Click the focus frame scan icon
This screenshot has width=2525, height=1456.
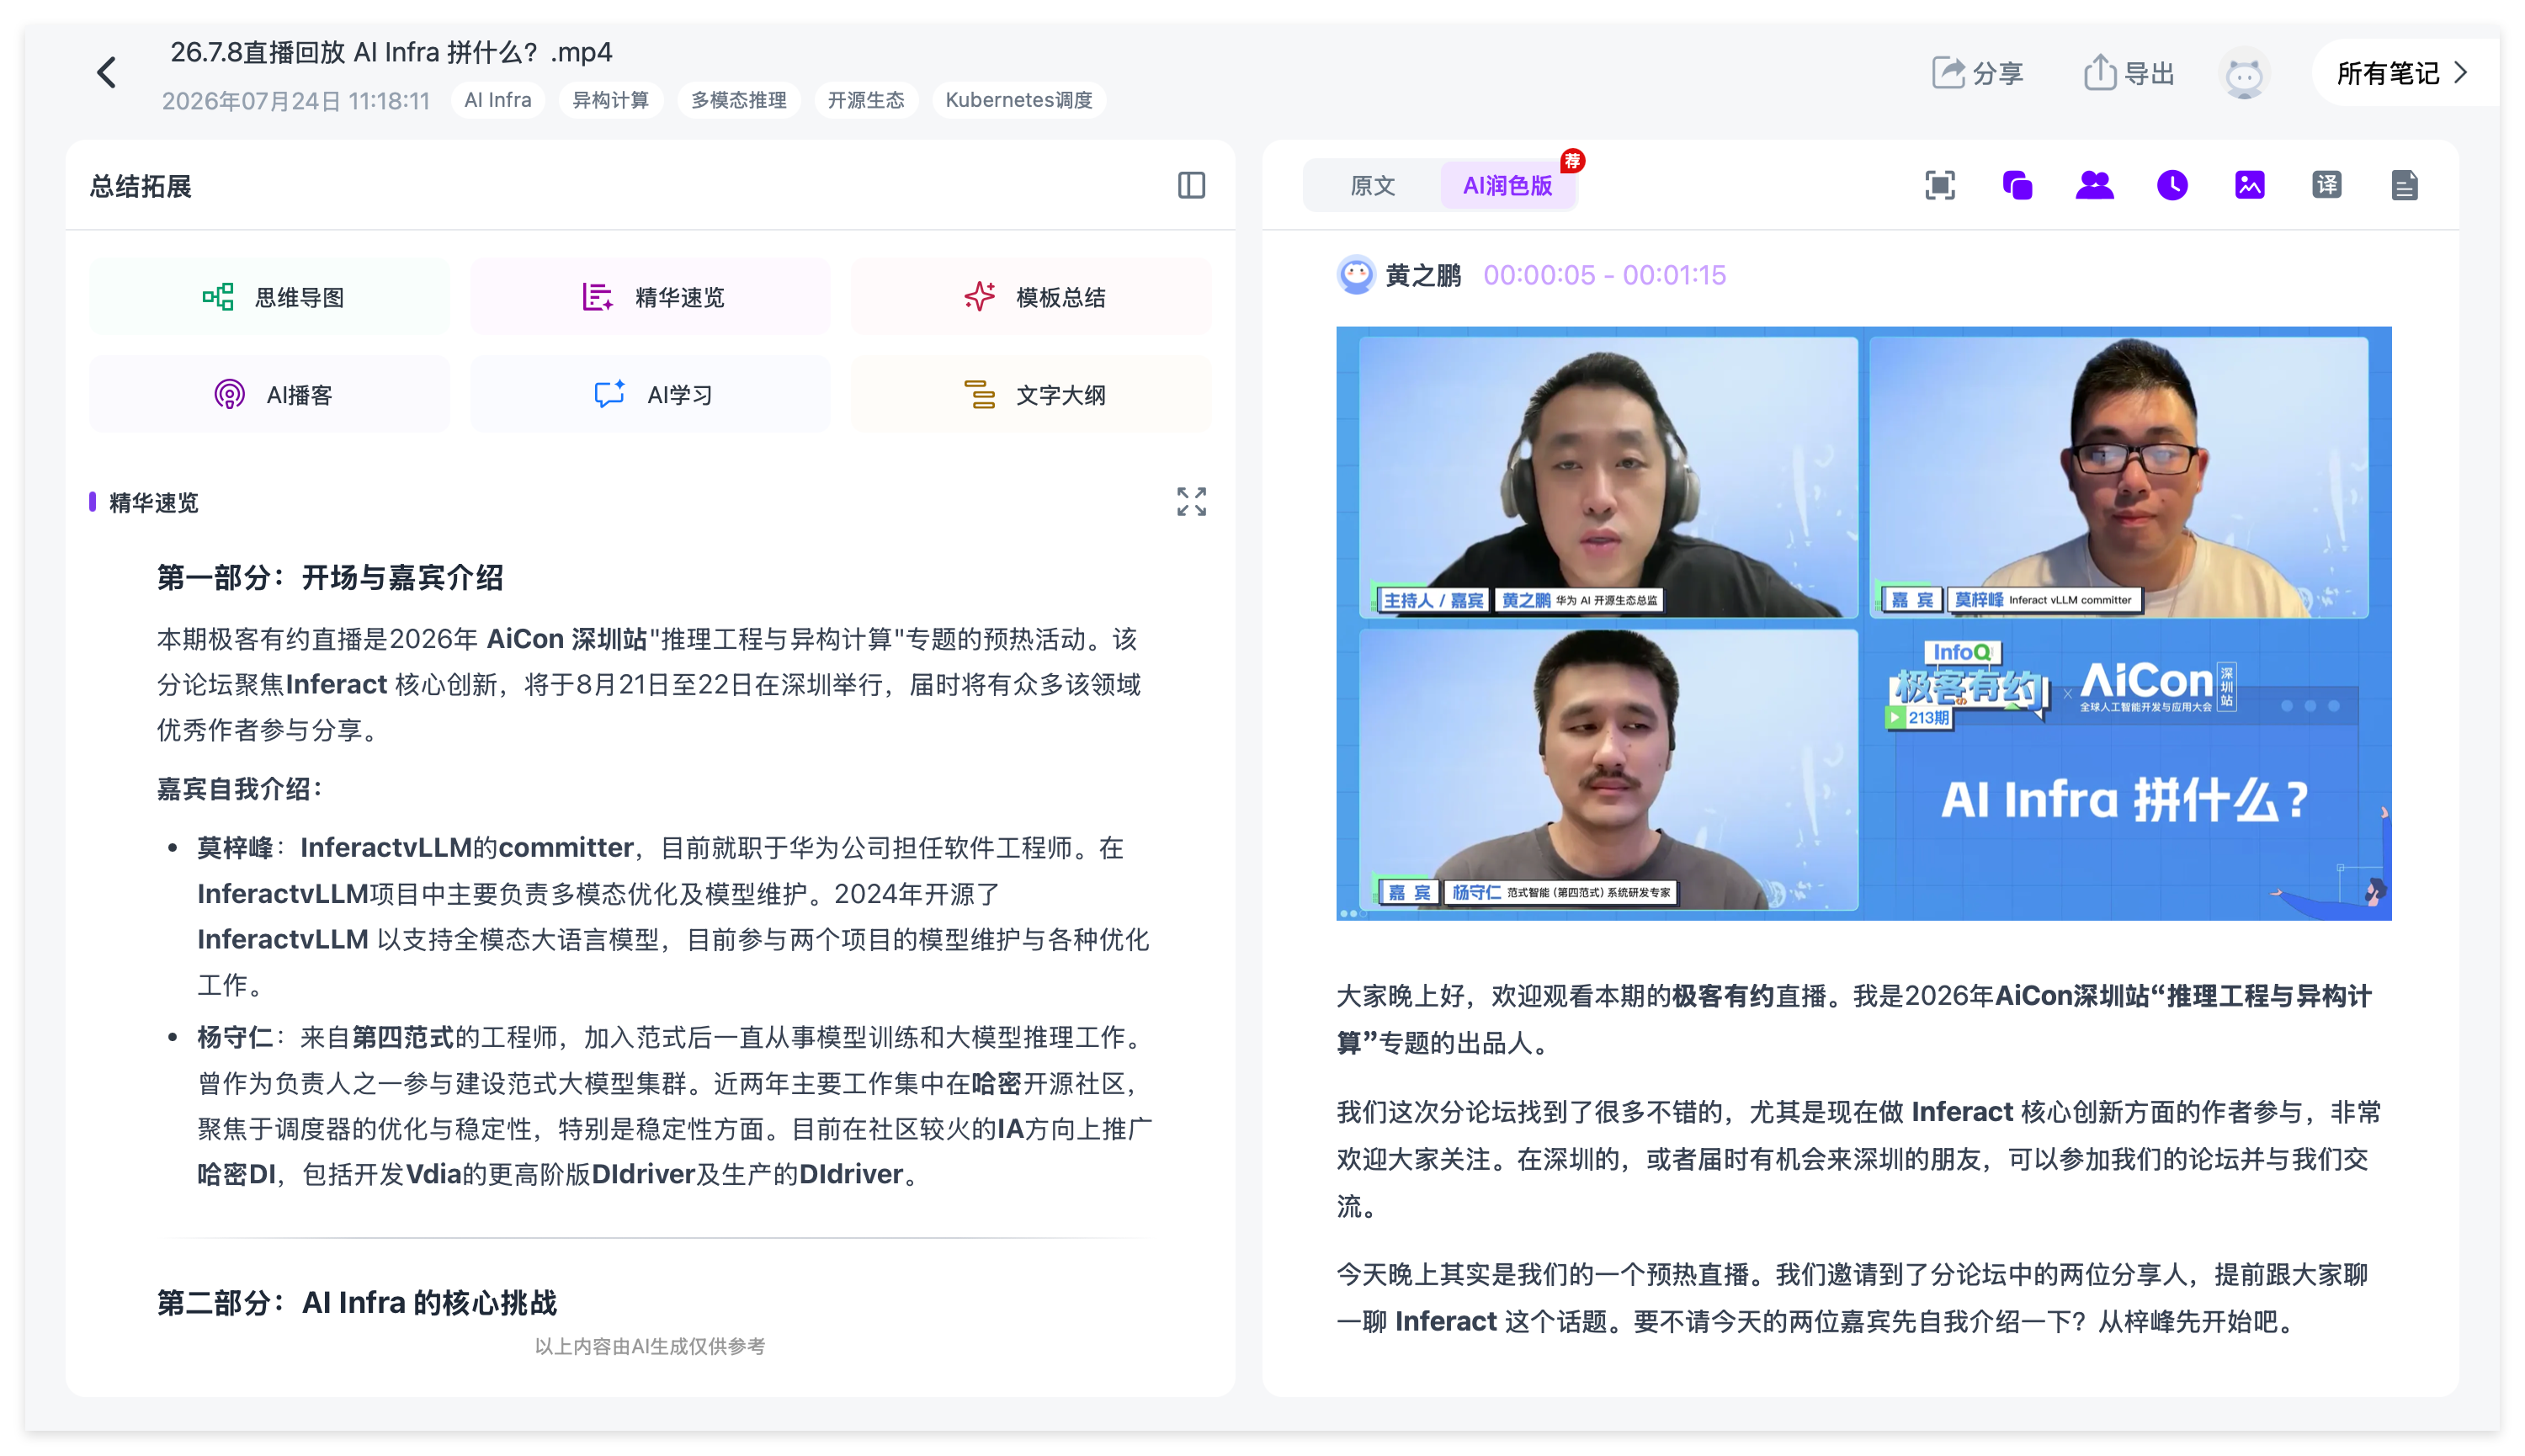[x=1940, y=185]
